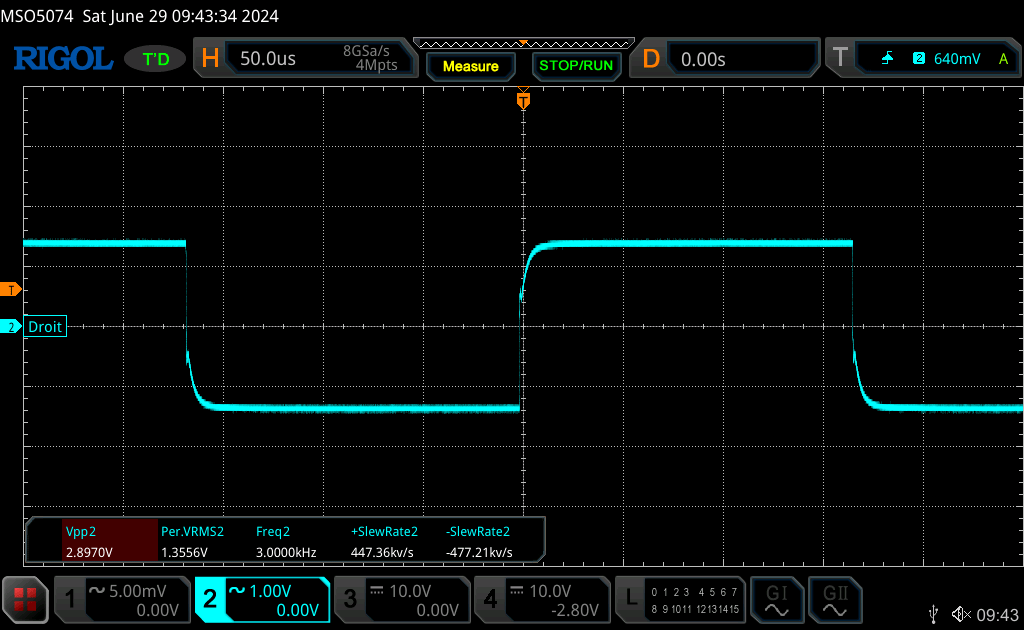Viewport: 1024px width, 630px height.
Task: Open the delay D settings
Action: click(x=651, y=59)
